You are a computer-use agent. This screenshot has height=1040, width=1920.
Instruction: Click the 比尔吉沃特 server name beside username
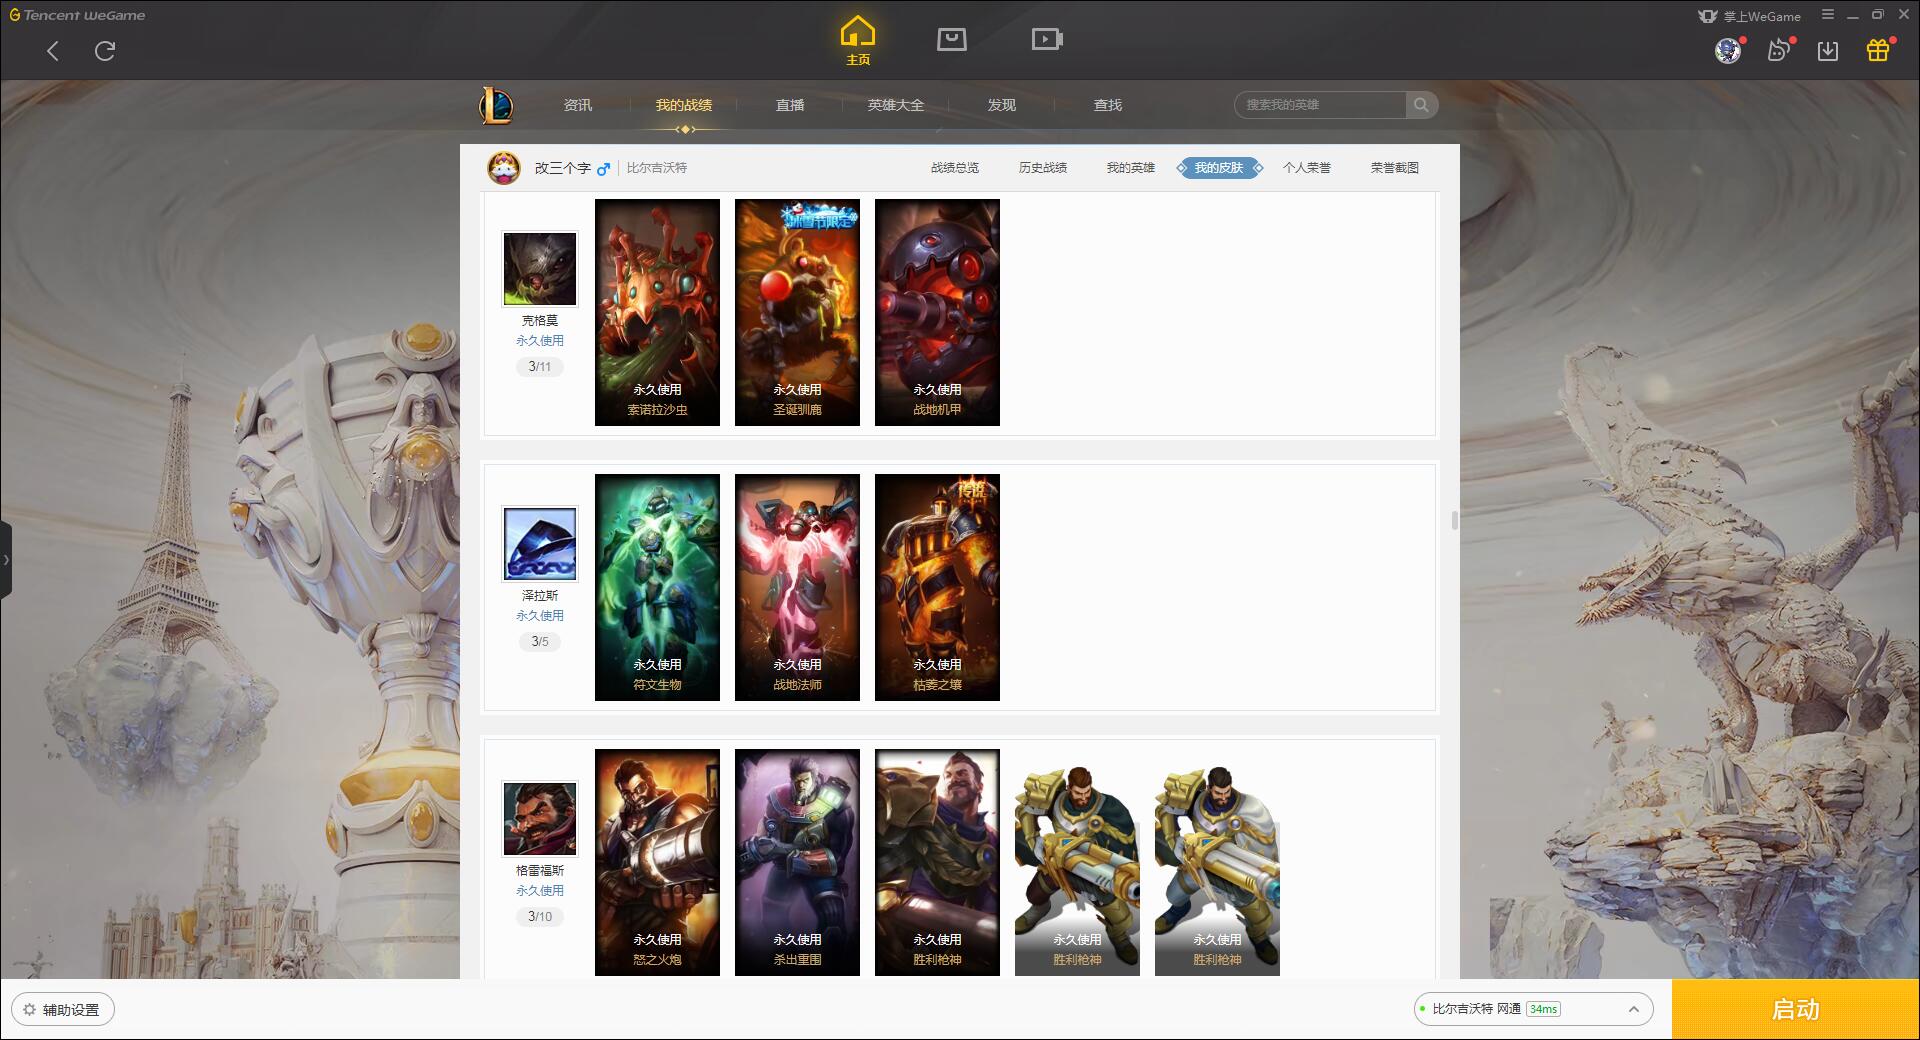(657, 168)
